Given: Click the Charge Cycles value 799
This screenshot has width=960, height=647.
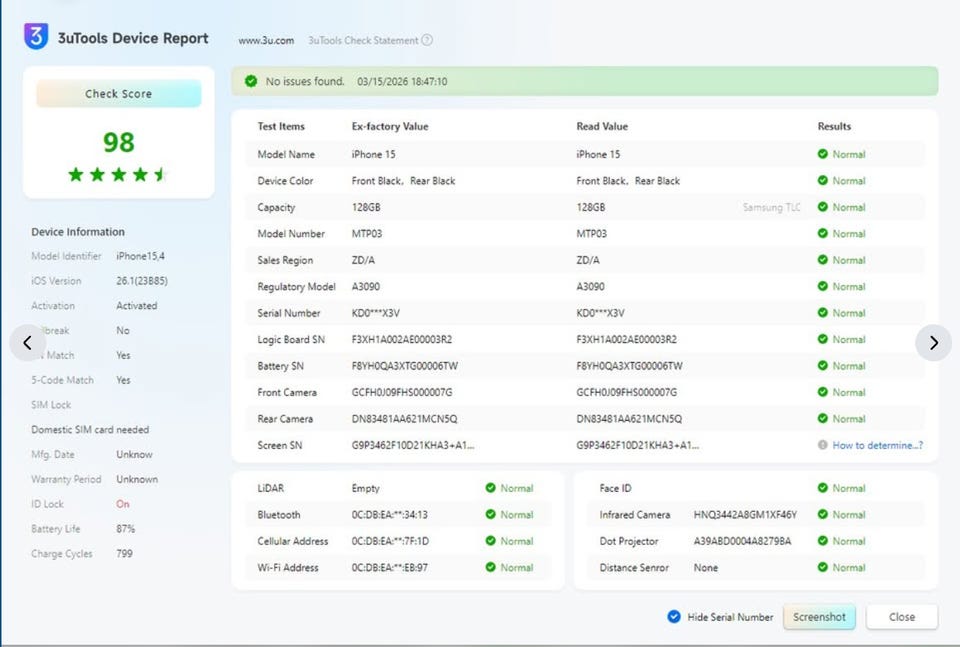Looking at the screenshot, I should tap(124, 553).
